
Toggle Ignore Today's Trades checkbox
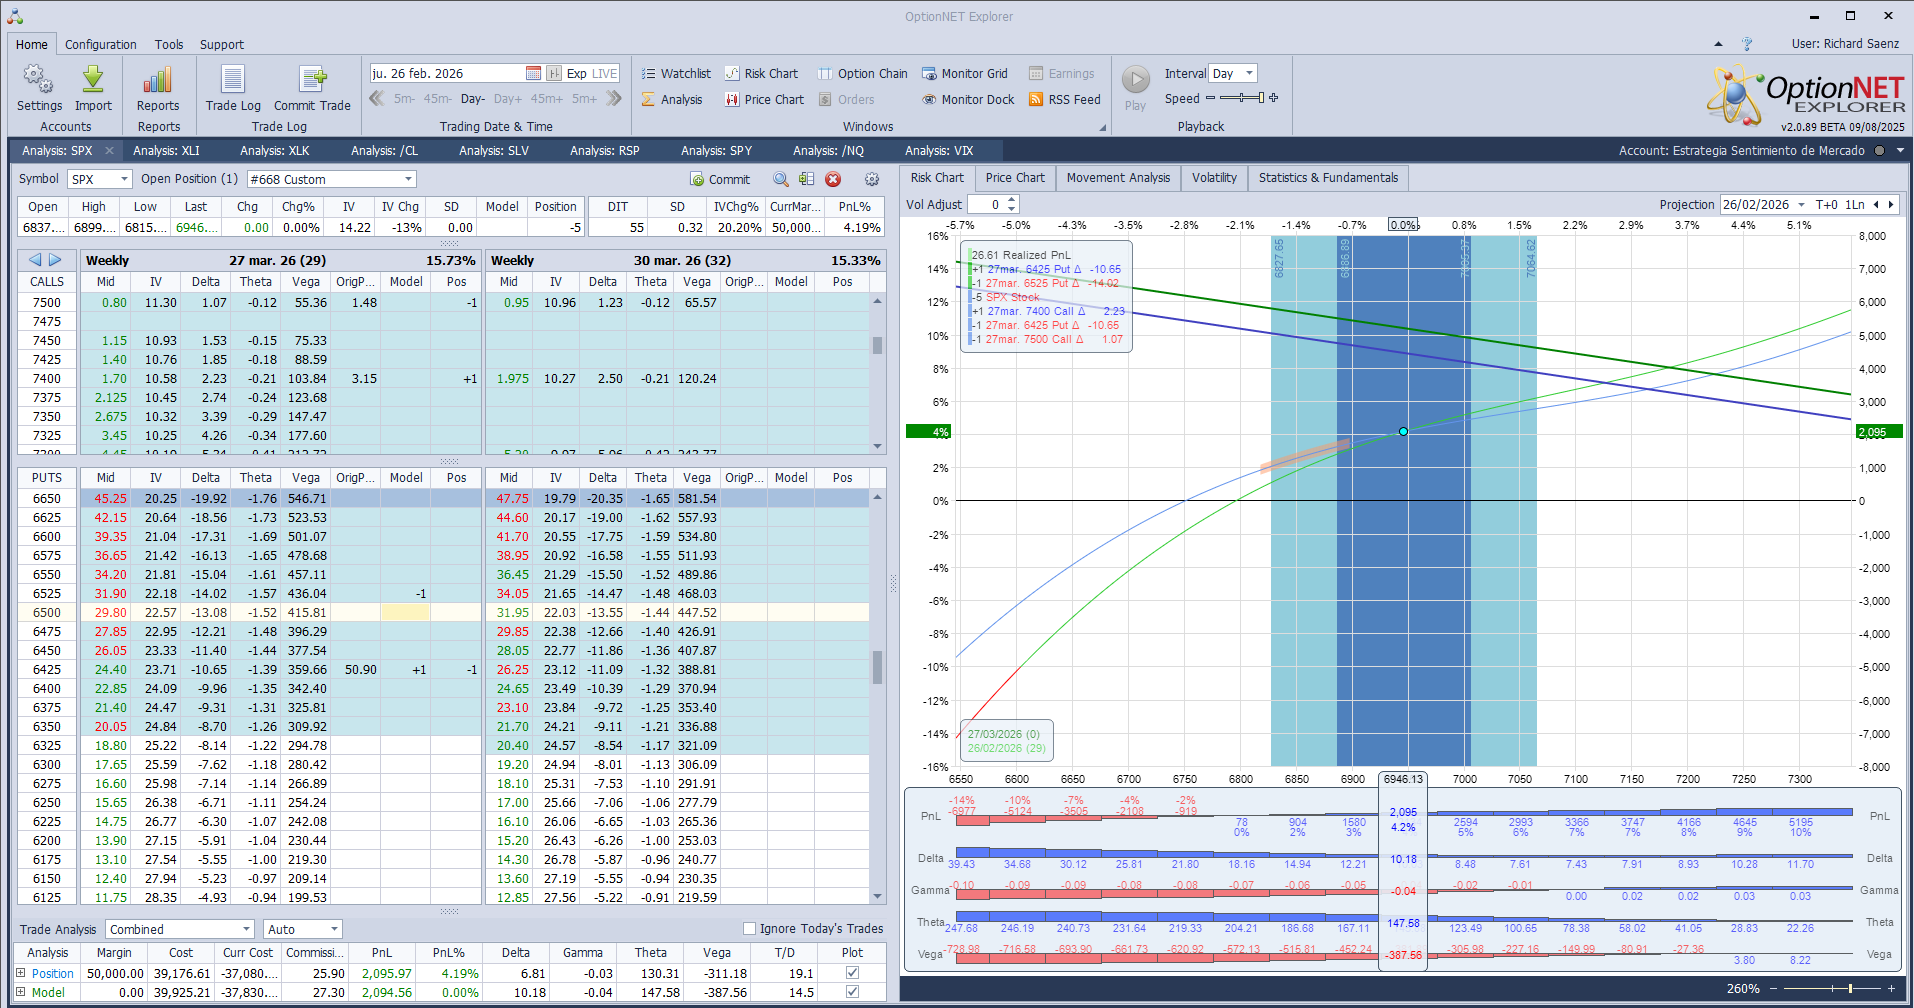click(749, 929)
